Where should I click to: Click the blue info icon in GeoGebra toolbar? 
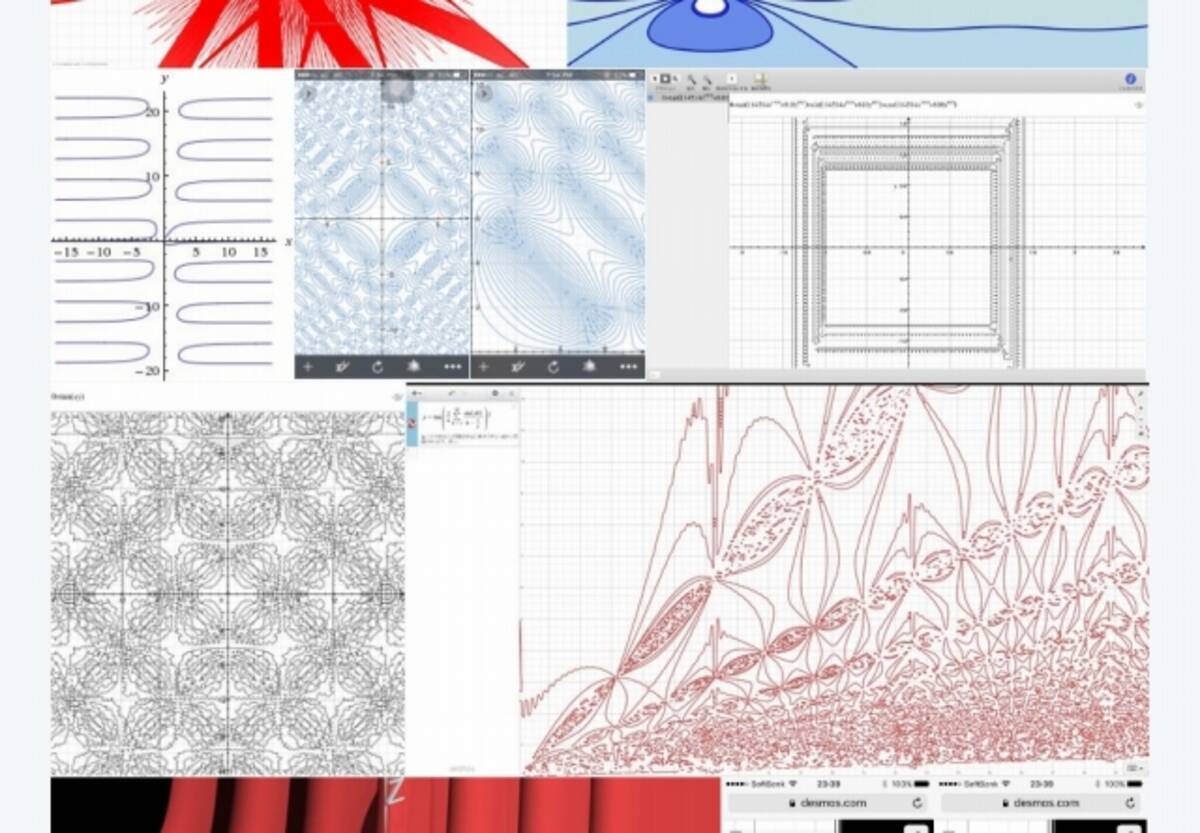click(x=1130, y=80)
